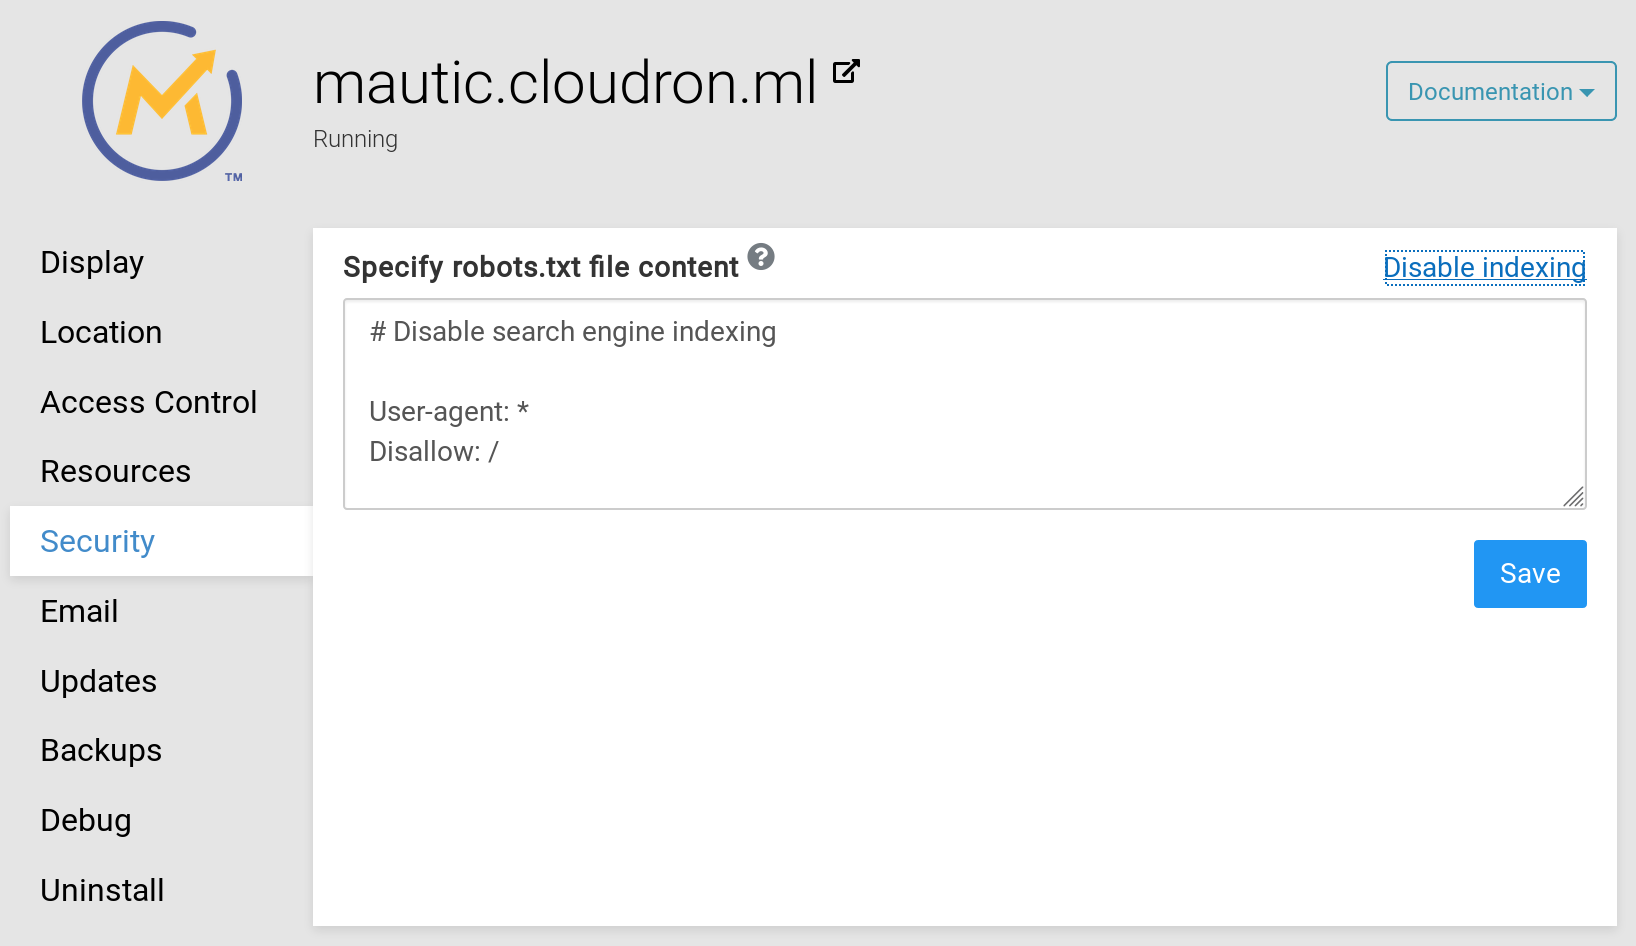Switch to the Location section
Viewport: 1636px width, 946px height.
[x=101, y=332]
